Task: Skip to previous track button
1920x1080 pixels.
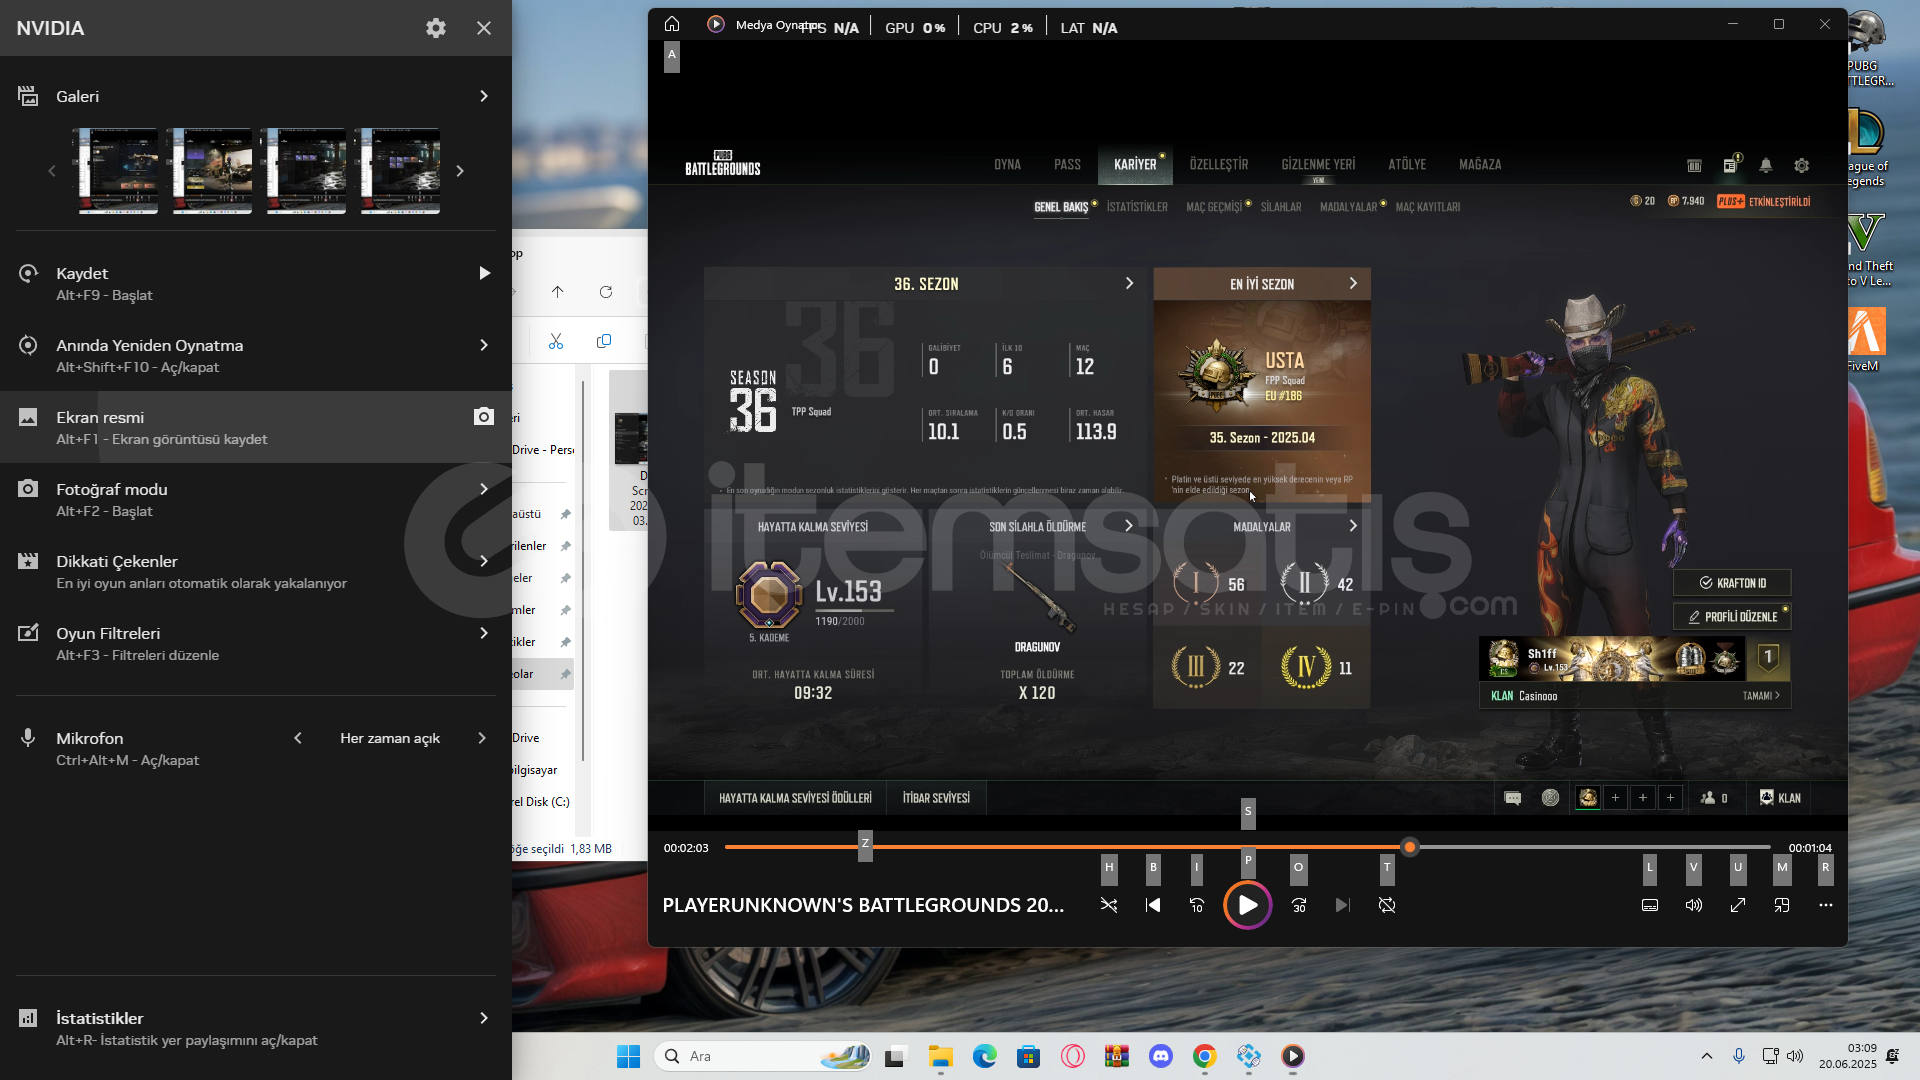Action: (1153, 905)
